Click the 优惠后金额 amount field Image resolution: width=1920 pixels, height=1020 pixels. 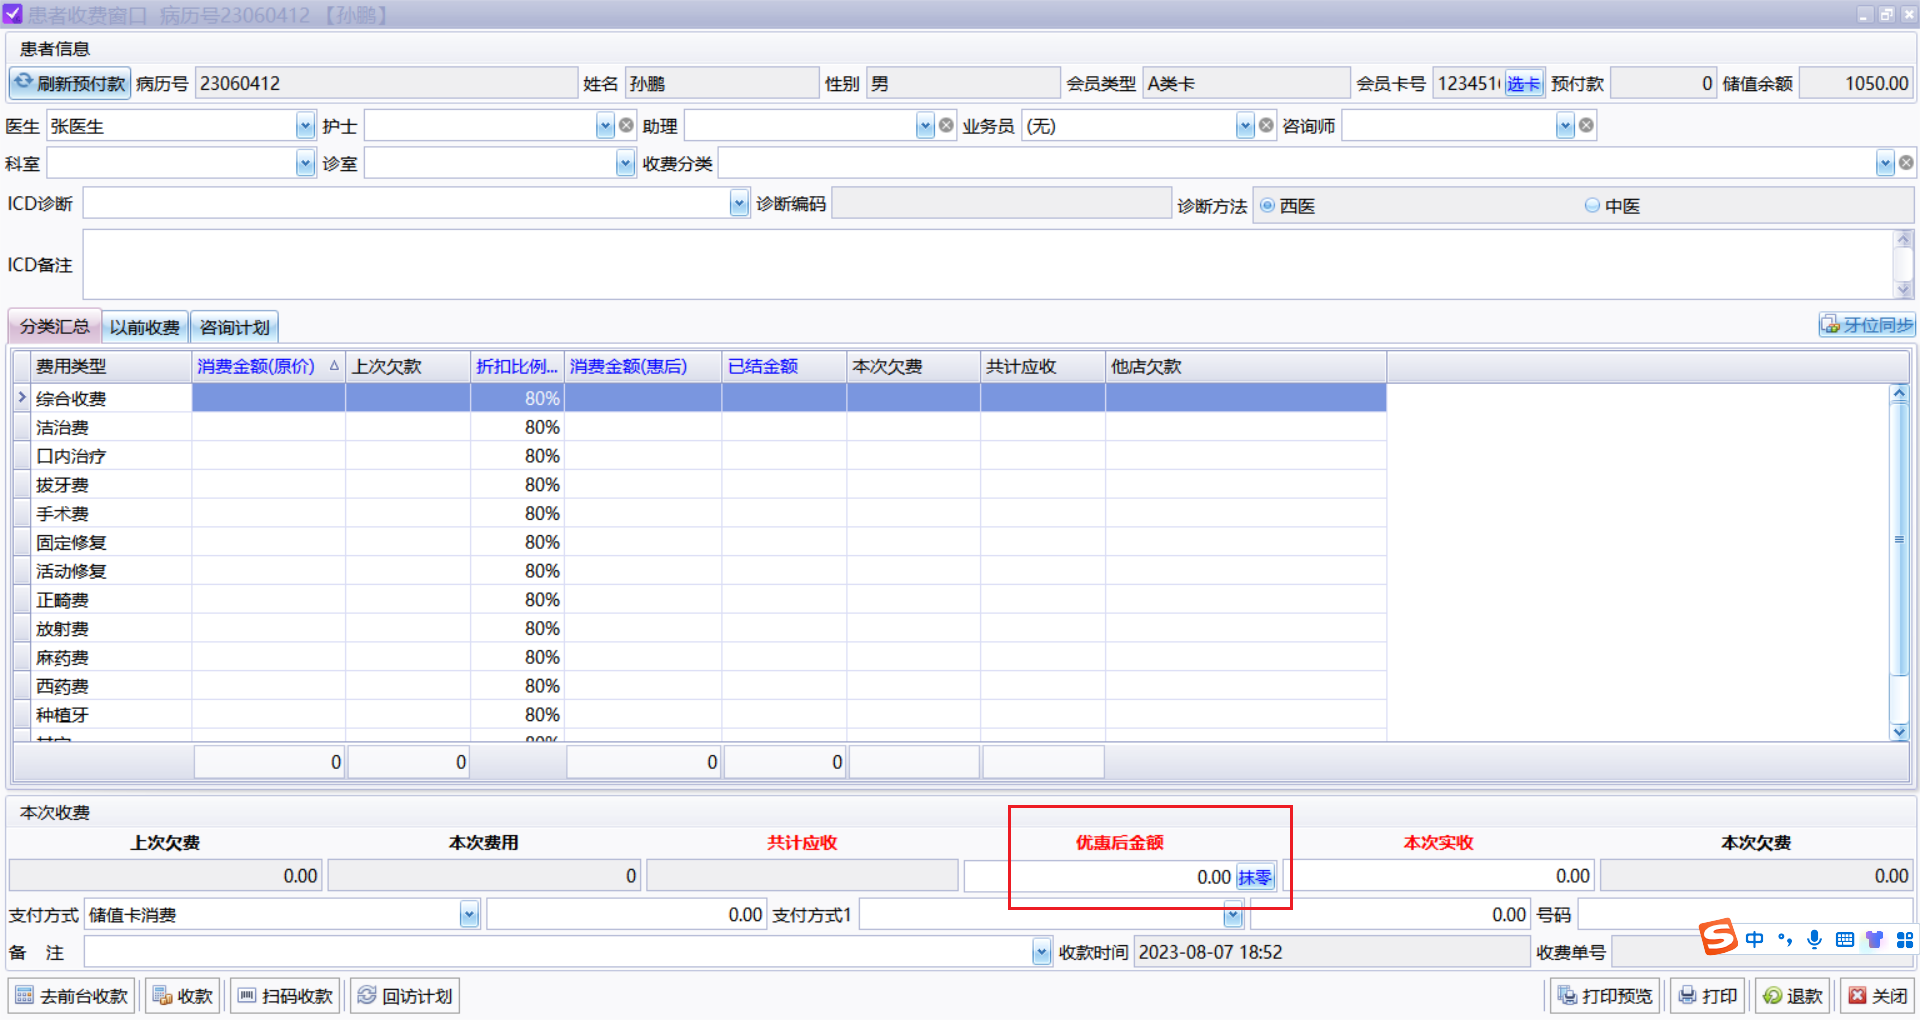(x=1100, y=877)
